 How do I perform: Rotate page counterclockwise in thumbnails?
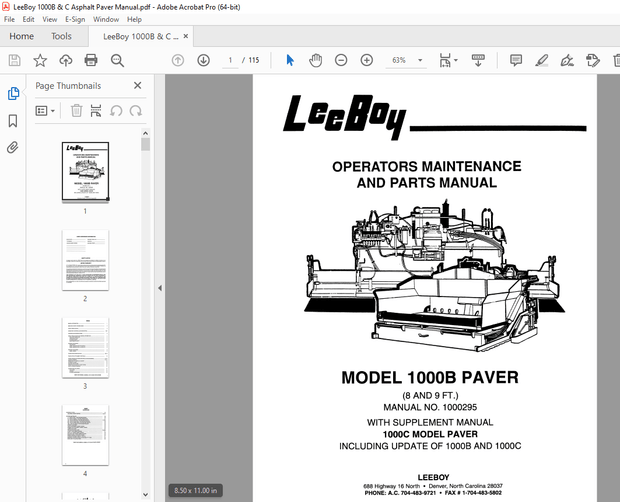[116, 111]
